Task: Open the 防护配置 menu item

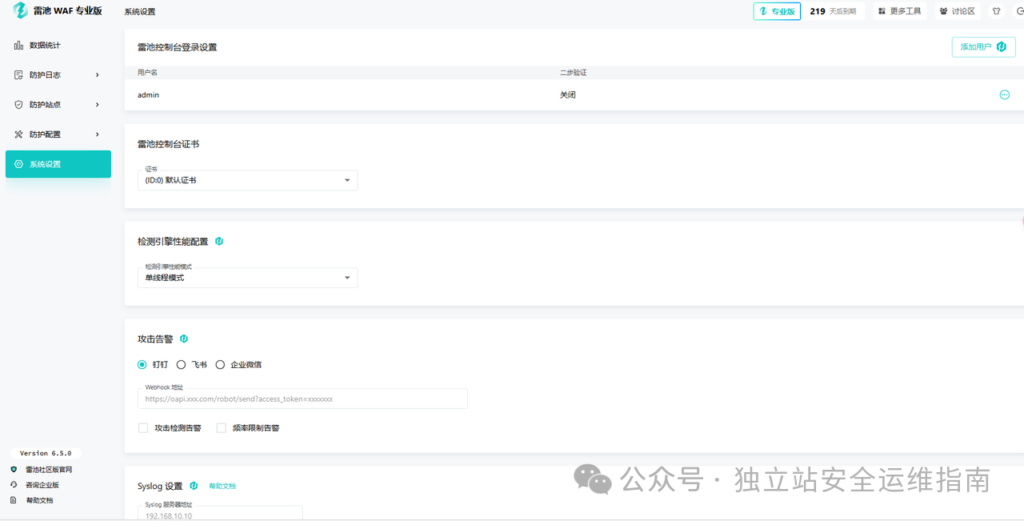Action: (x=58, y=134)
